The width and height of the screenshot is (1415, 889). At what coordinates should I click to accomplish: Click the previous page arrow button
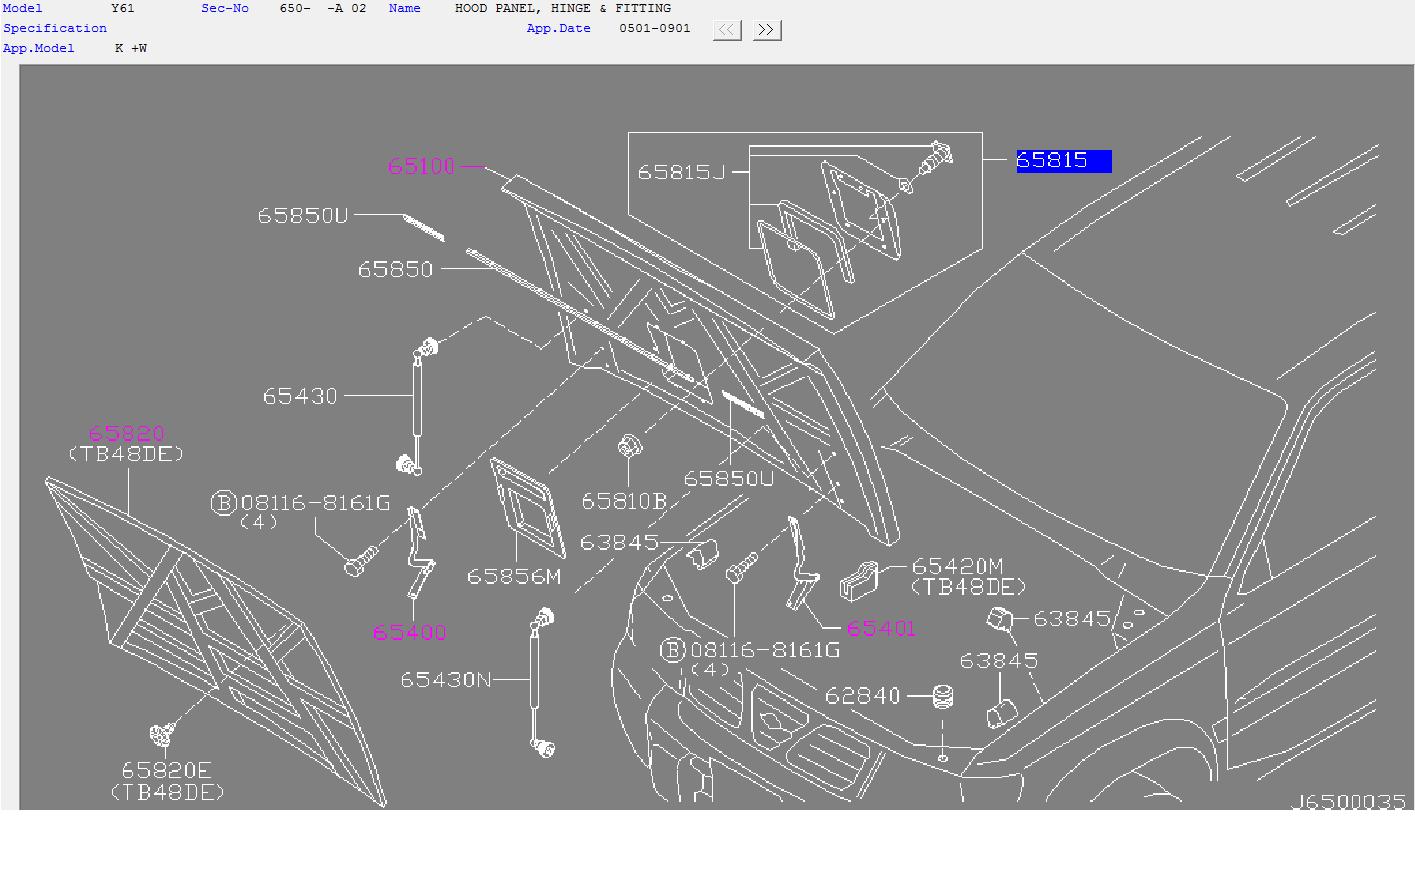[x=727, y=30]
